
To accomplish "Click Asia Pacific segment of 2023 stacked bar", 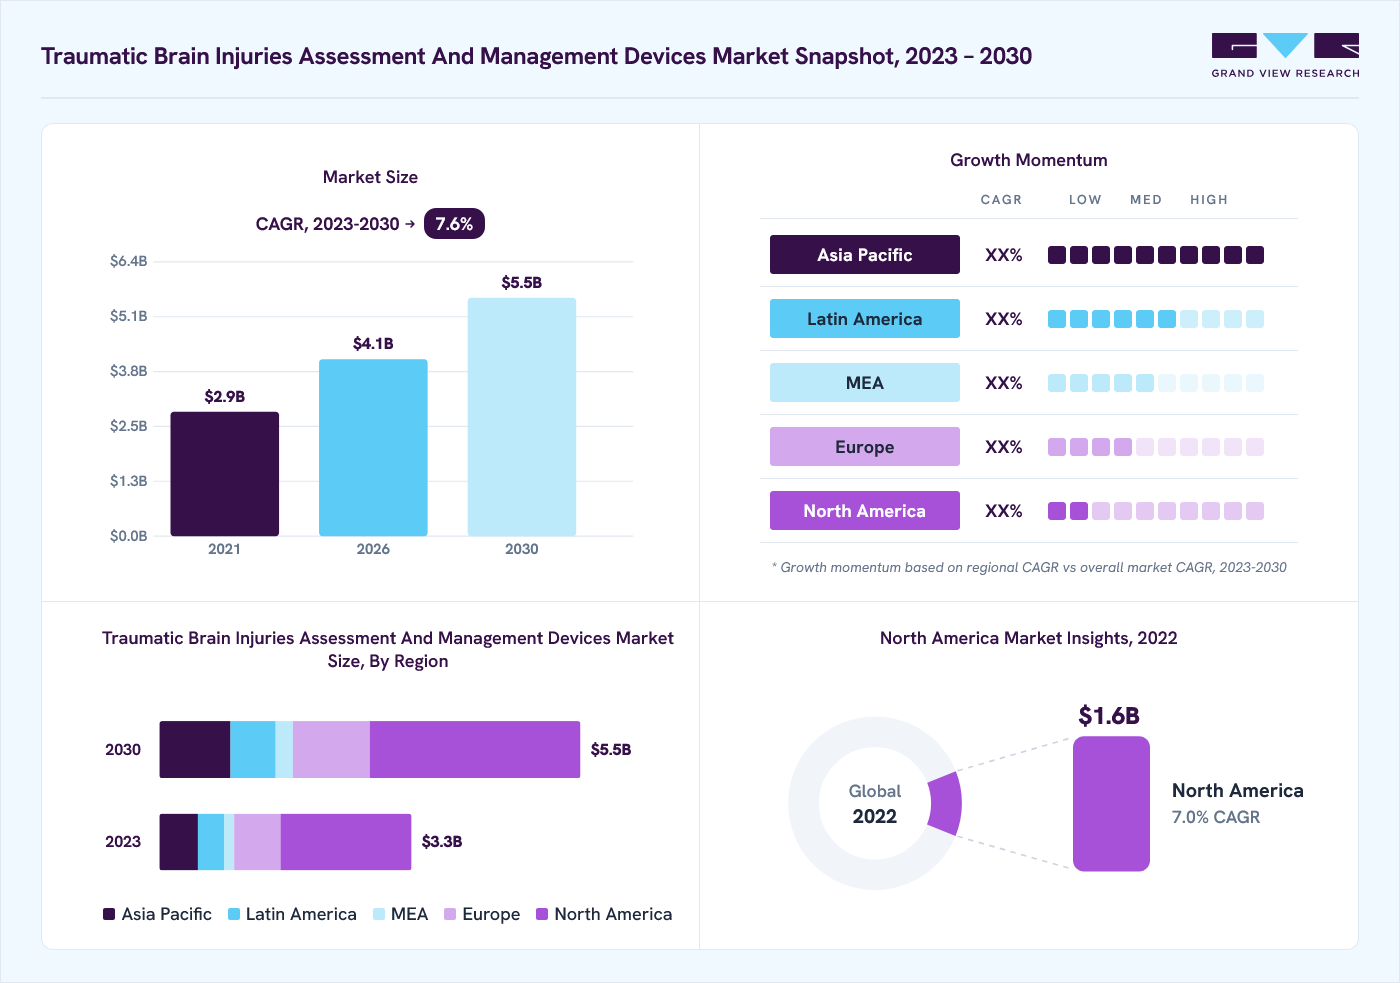I will [179, 842].
